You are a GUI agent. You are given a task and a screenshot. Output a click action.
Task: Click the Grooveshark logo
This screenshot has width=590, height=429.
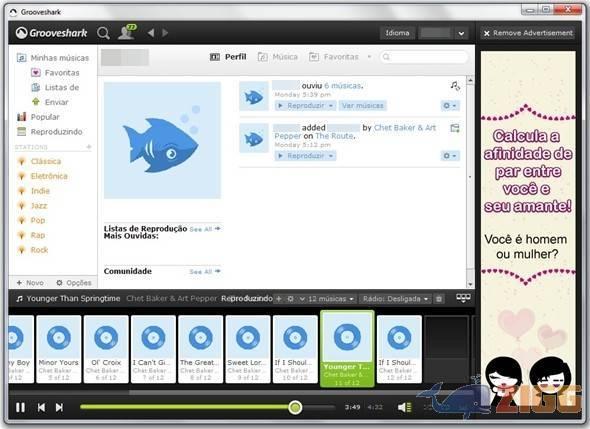pyautogui.click(x=52, y=33)
